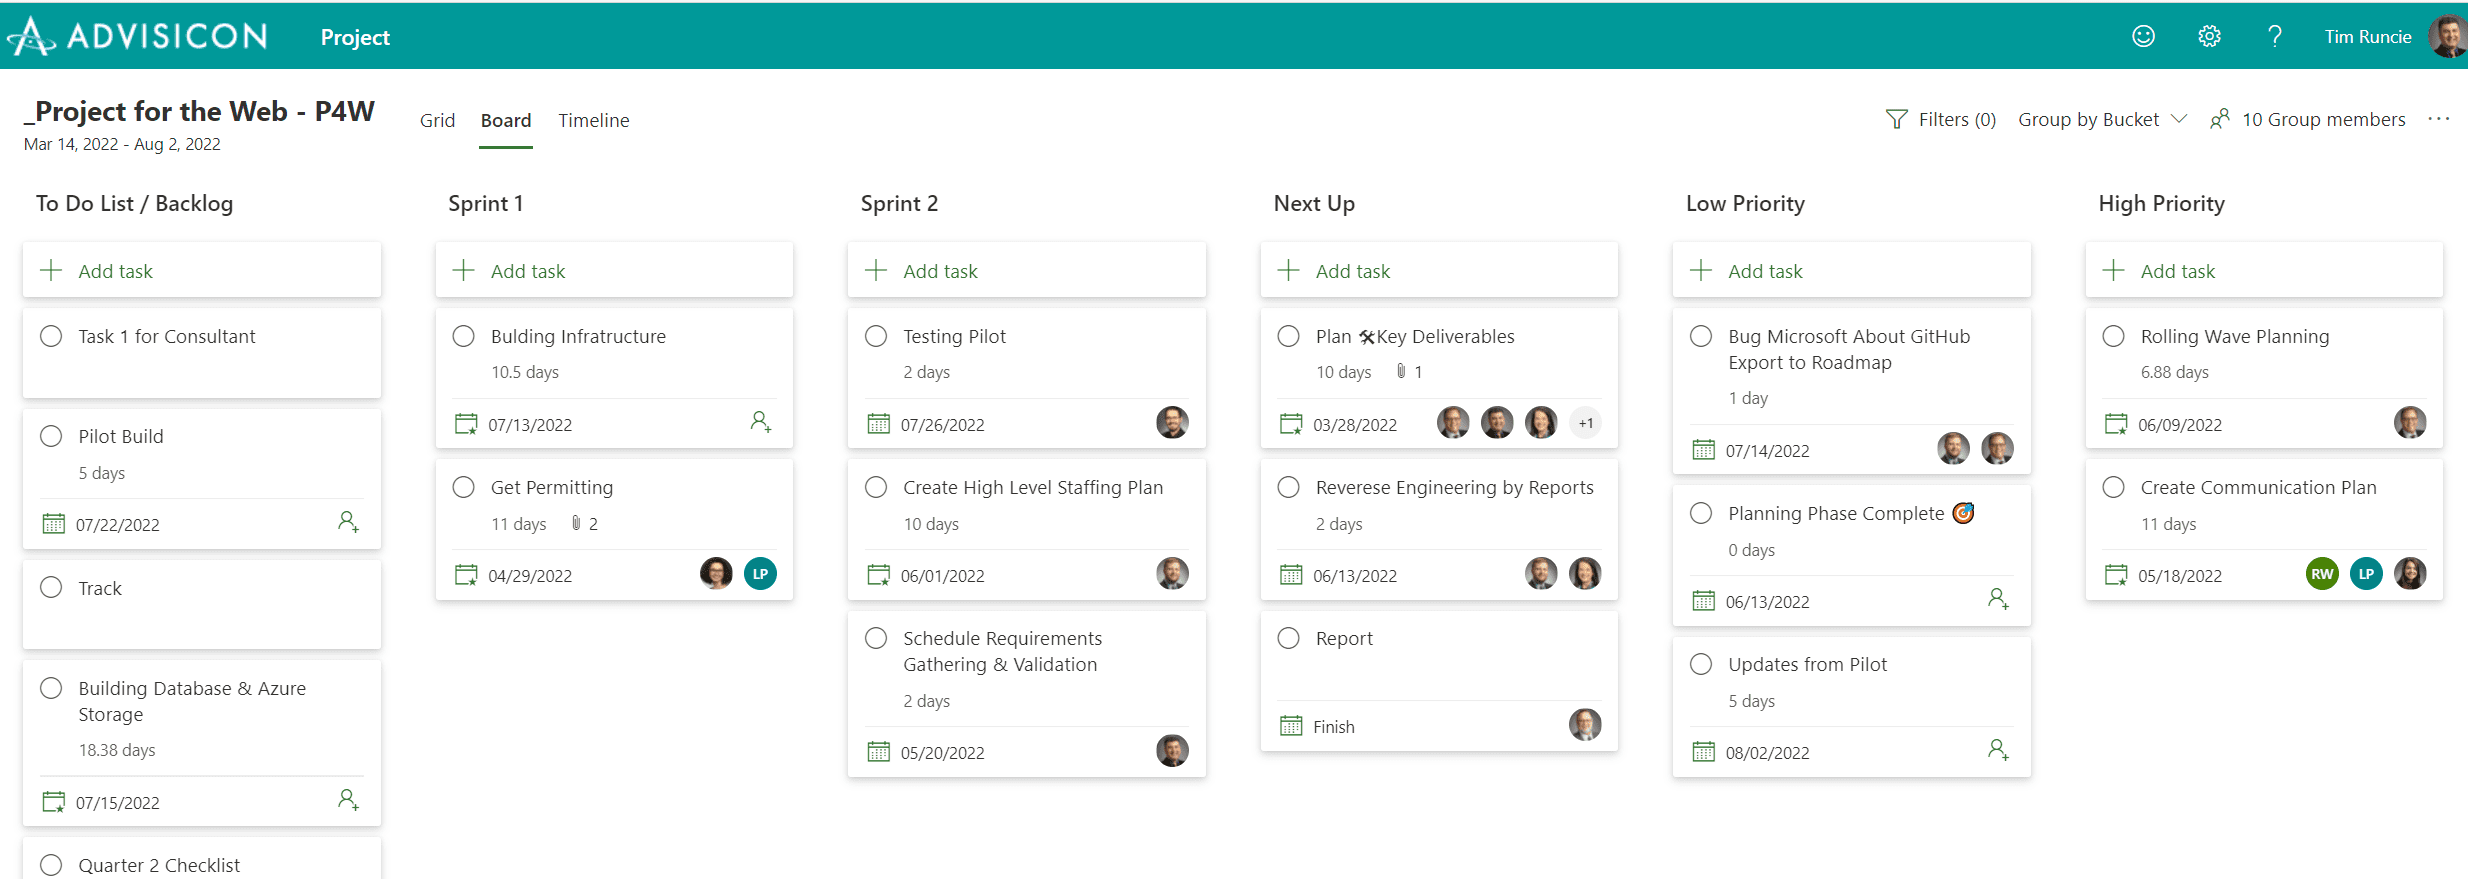Mark Task 1 for Consultant complete

click(51, 336)
